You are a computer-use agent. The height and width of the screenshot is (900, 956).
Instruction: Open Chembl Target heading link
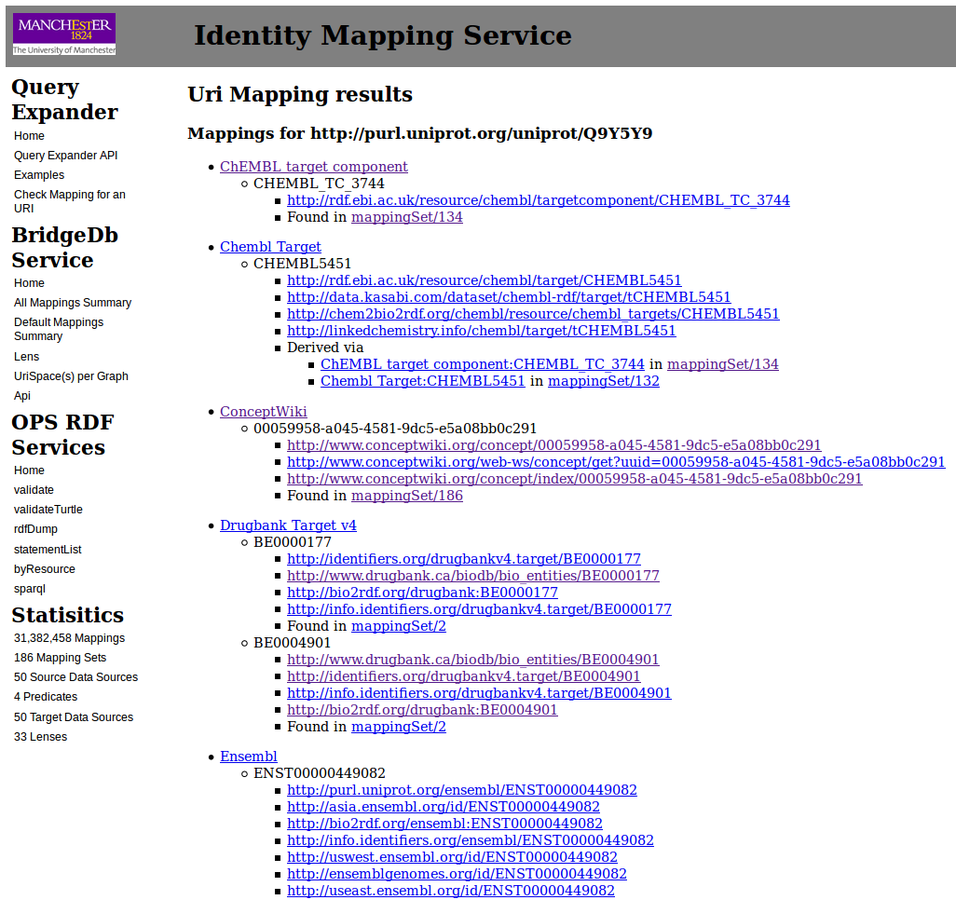point(270,246)
